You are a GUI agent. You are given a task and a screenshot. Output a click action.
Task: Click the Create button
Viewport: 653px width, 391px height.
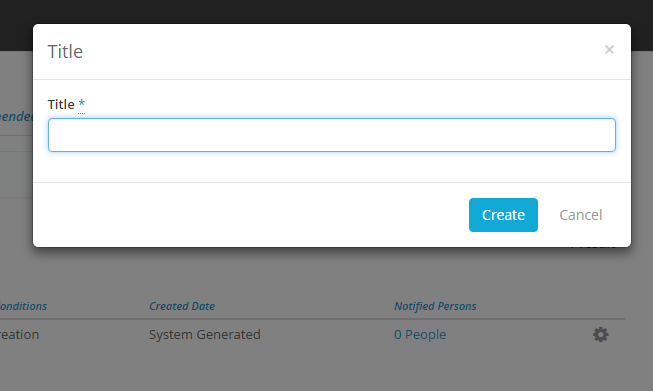coord(503,215)
